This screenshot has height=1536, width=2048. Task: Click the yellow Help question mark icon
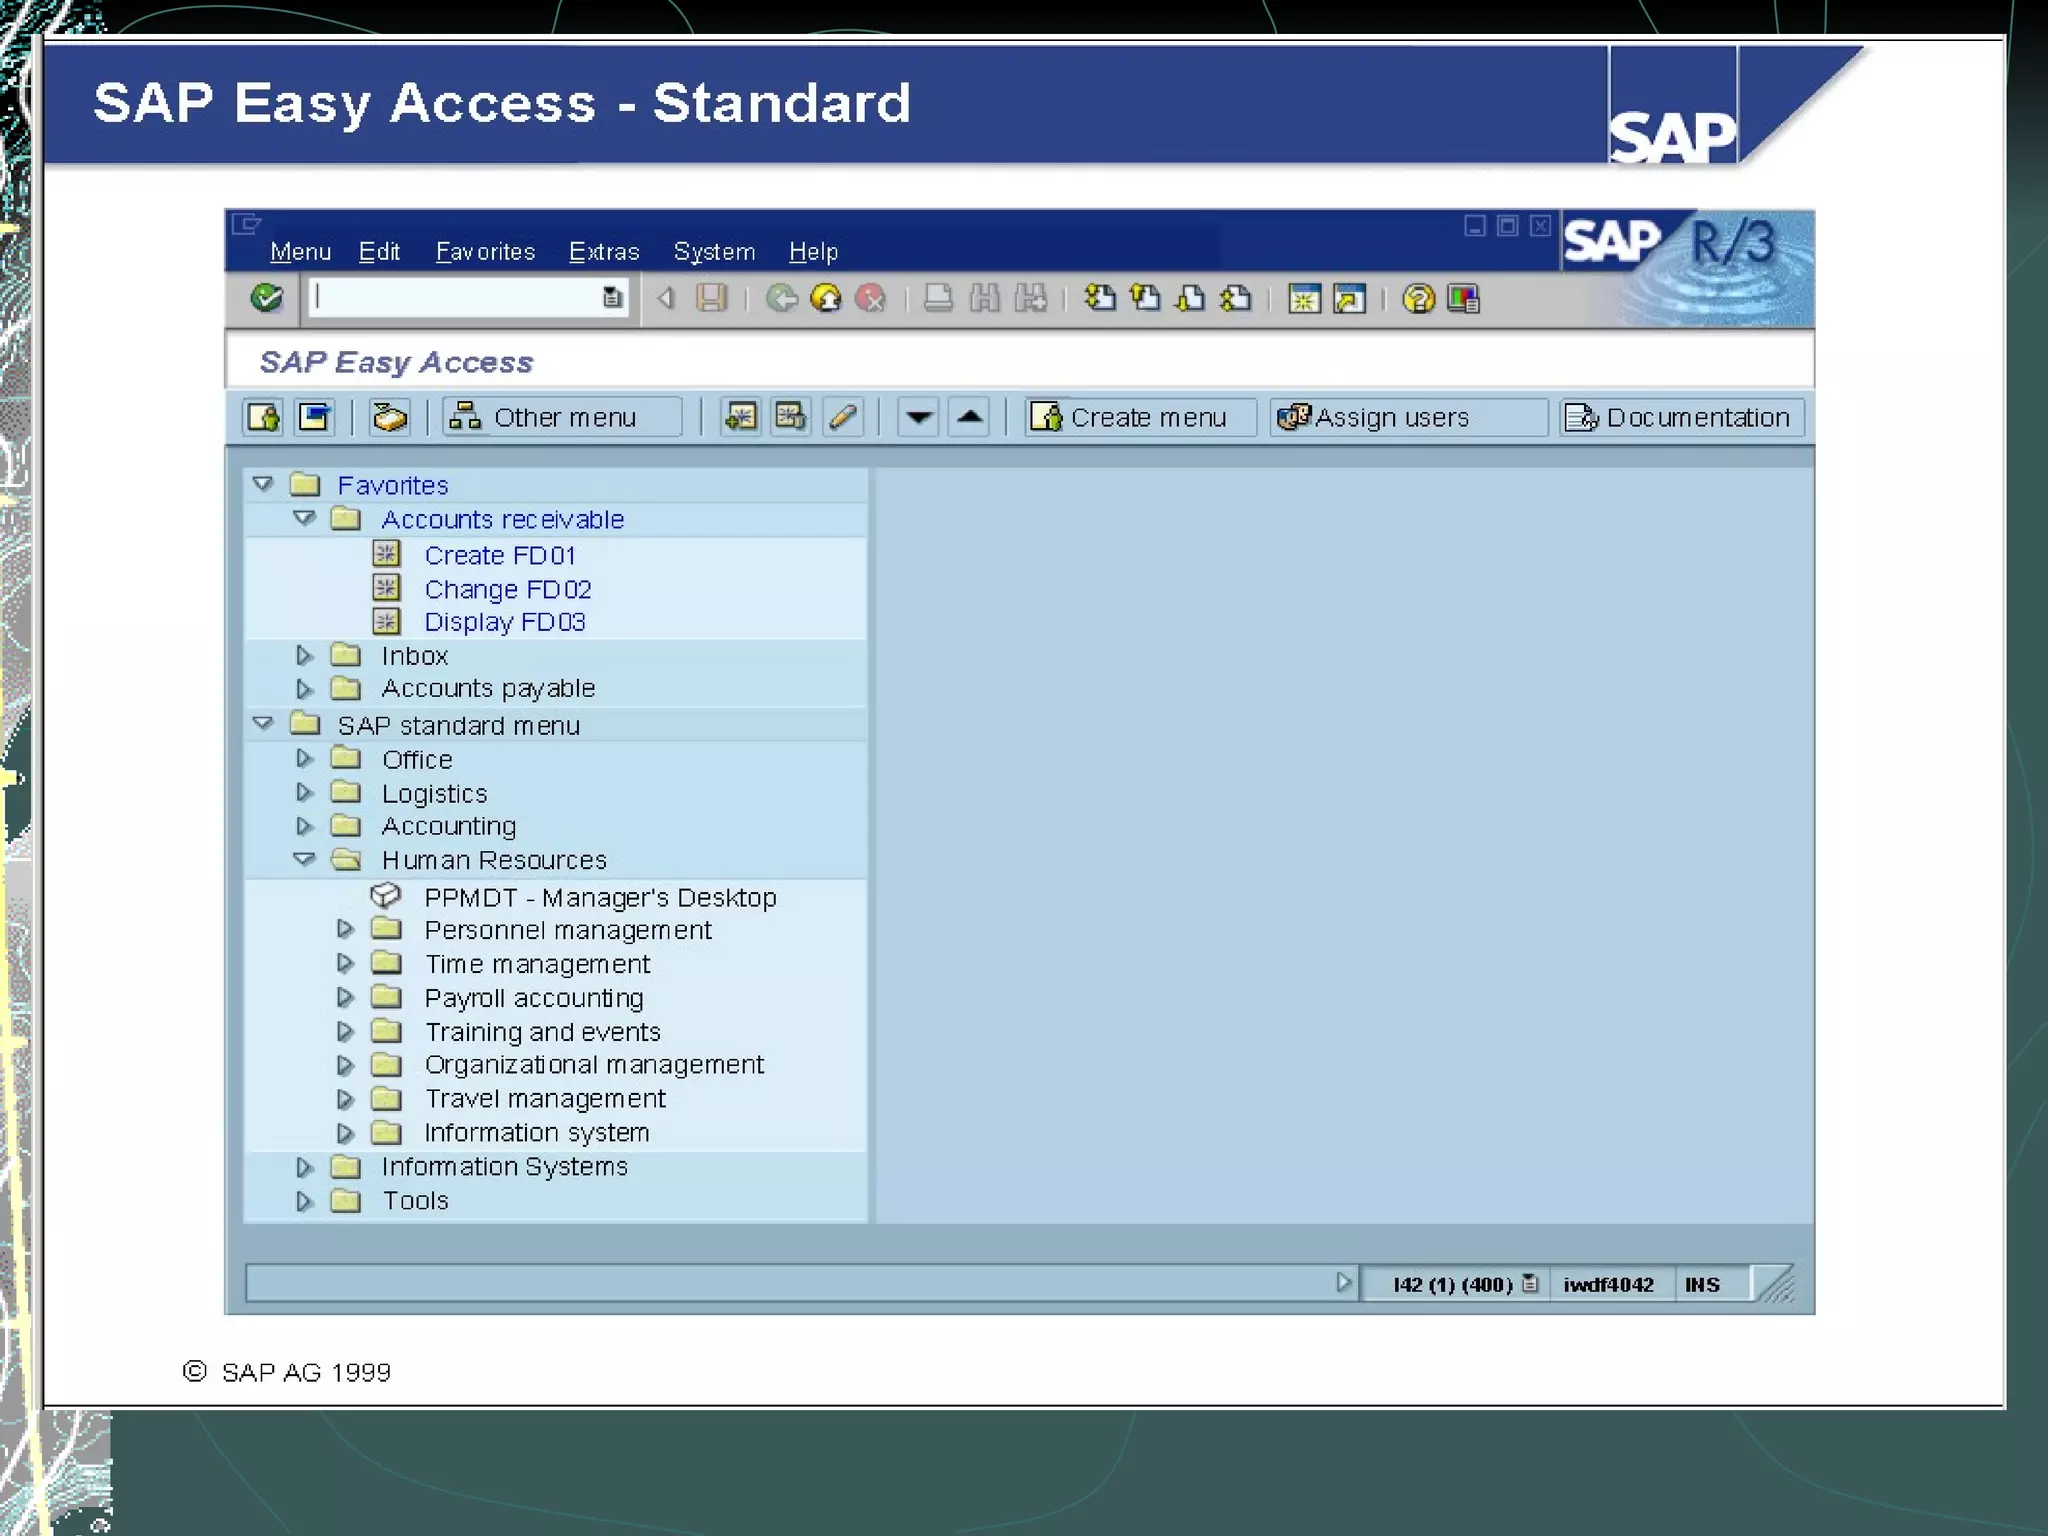tap(1418, 298)
